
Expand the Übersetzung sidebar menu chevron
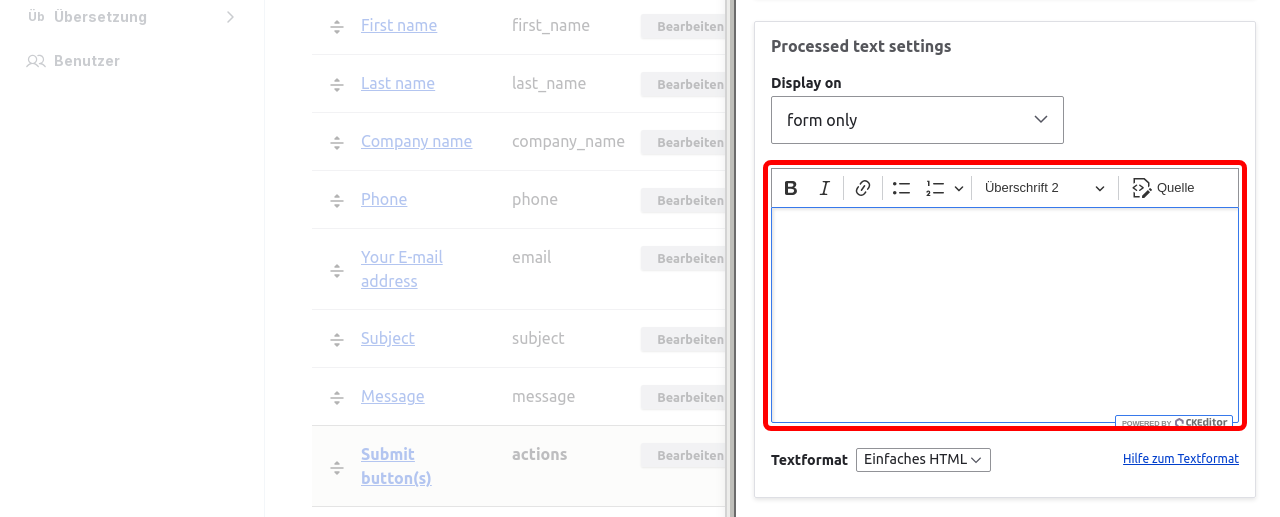tap(231, 17)
